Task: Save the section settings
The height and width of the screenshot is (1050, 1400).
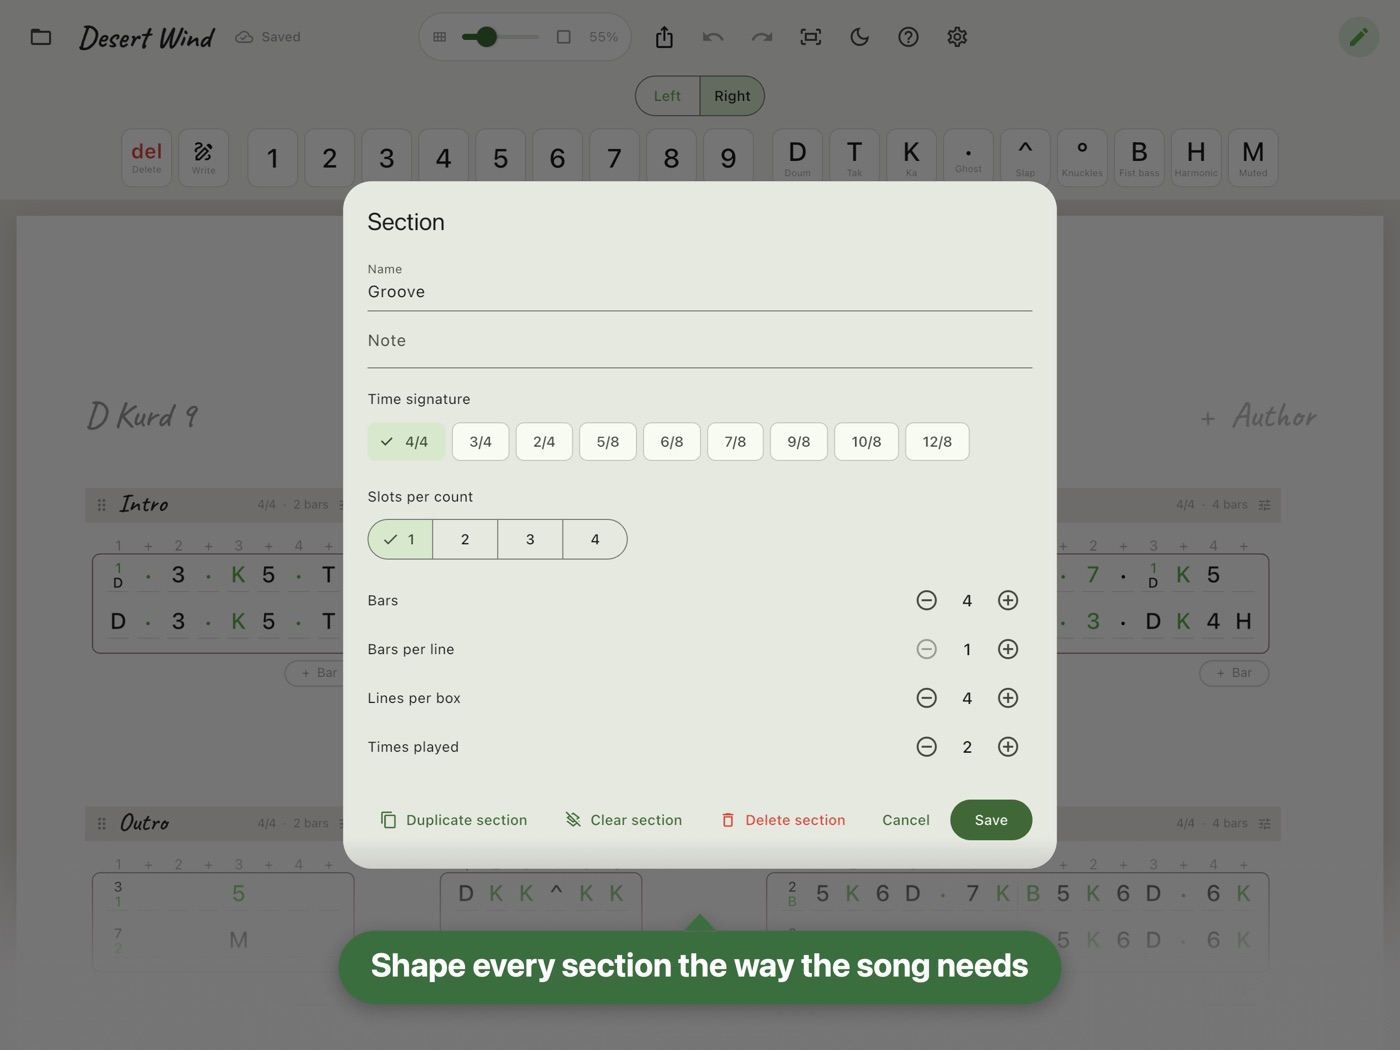Action: [x=991, y=821]
